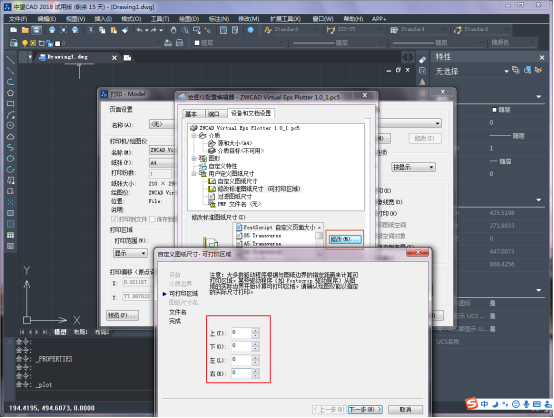The height and width of the screenshot is (418, 554).
Task: Toggle the 打印到文件 checkbox
Action: [114, 219]
